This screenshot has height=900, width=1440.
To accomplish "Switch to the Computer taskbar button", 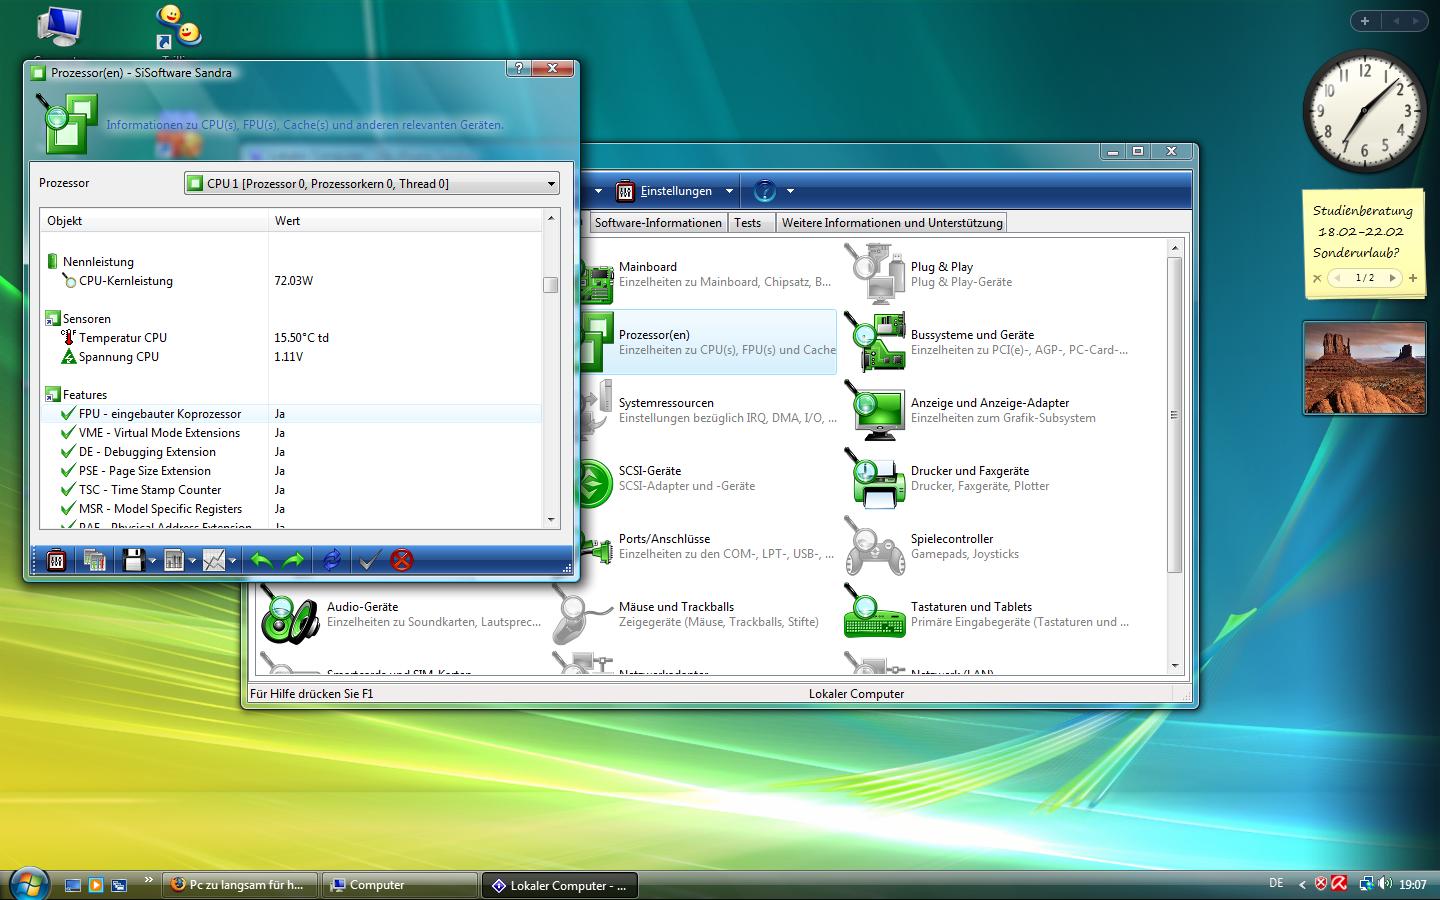I will [x=400, y=885].
